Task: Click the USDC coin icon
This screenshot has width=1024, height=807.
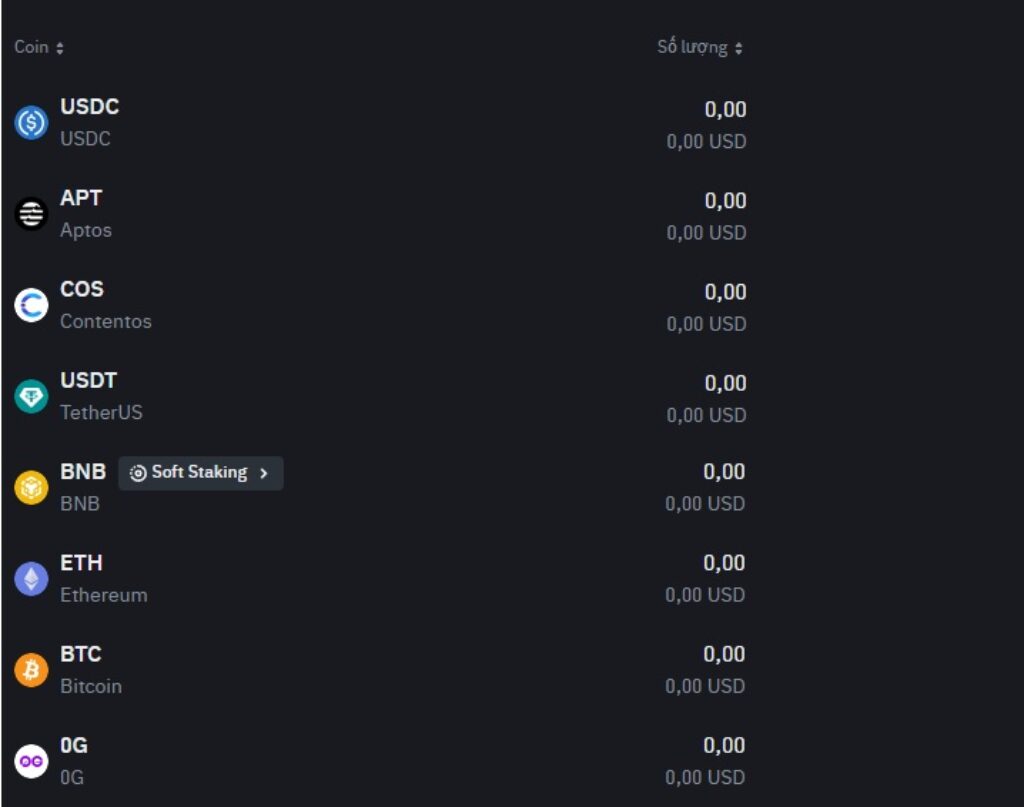Action: click(x=31, y=123)
